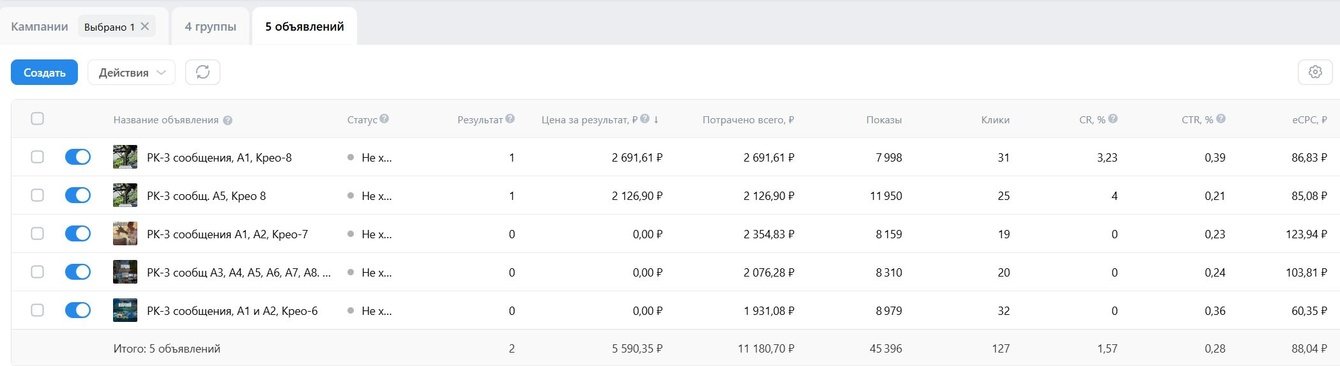Click sort arrow in Цена за результат column
The image size is (1340, 366).
[656, 119]
